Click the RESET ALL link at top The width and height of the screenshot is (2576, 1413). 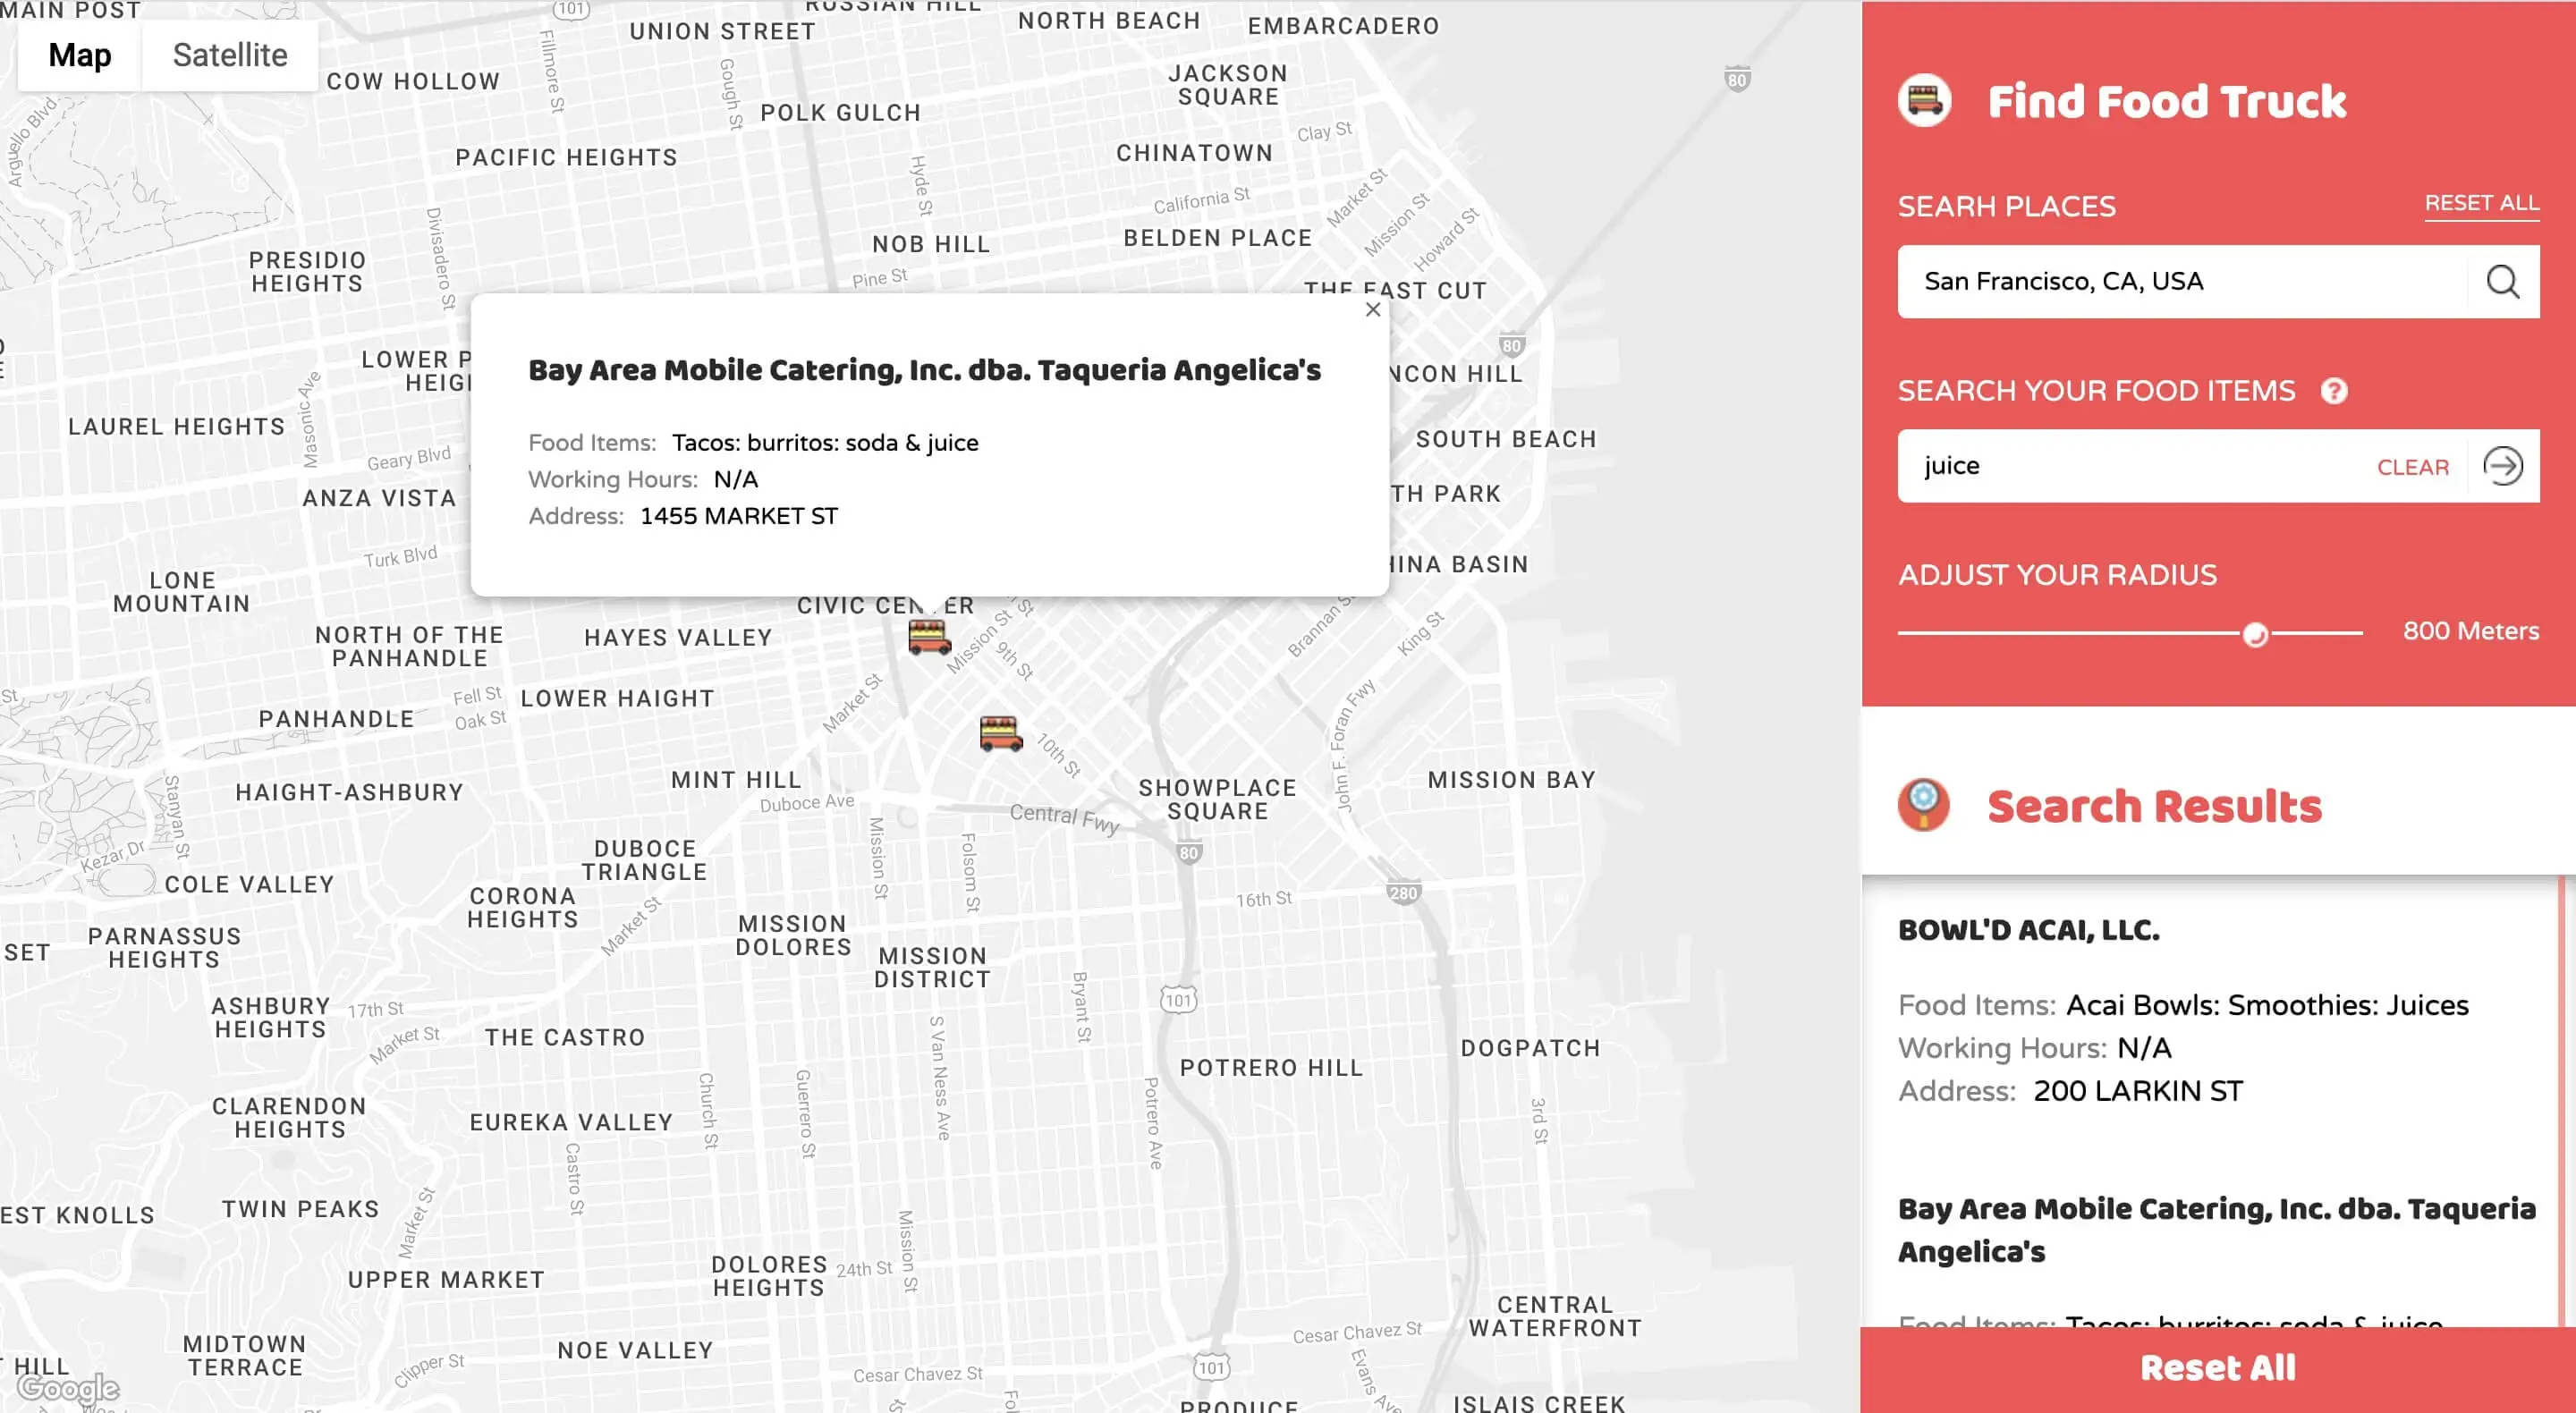[2481, 204]
